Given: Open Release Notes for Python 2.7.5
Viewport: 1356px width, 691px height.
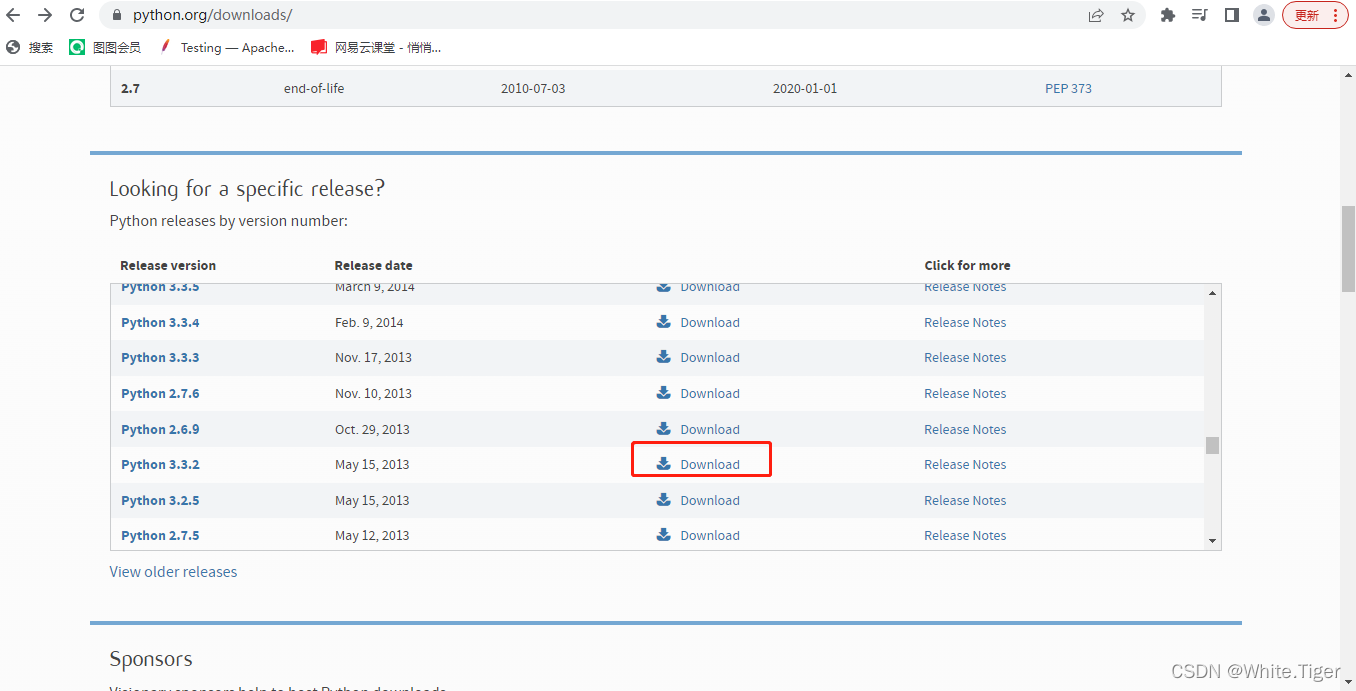Looking at the screenshot, I should 965,535.
